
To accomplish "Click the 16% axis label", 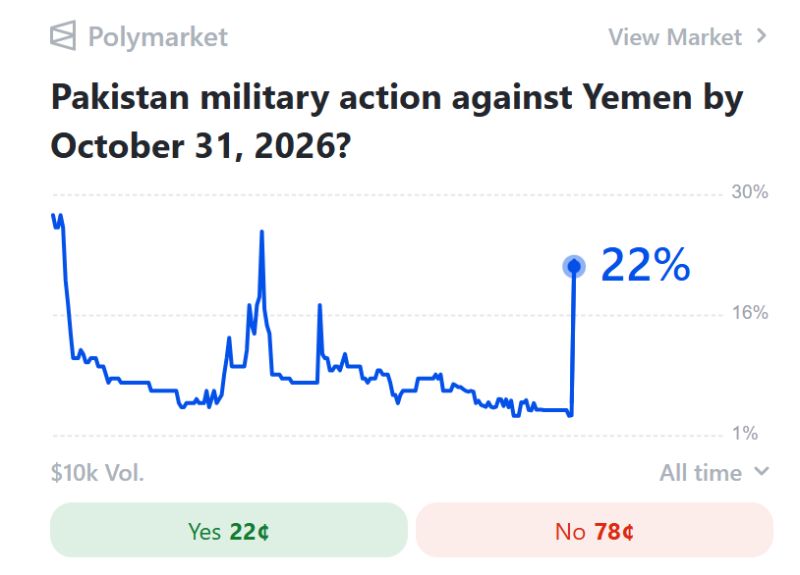I will point(749,313).
